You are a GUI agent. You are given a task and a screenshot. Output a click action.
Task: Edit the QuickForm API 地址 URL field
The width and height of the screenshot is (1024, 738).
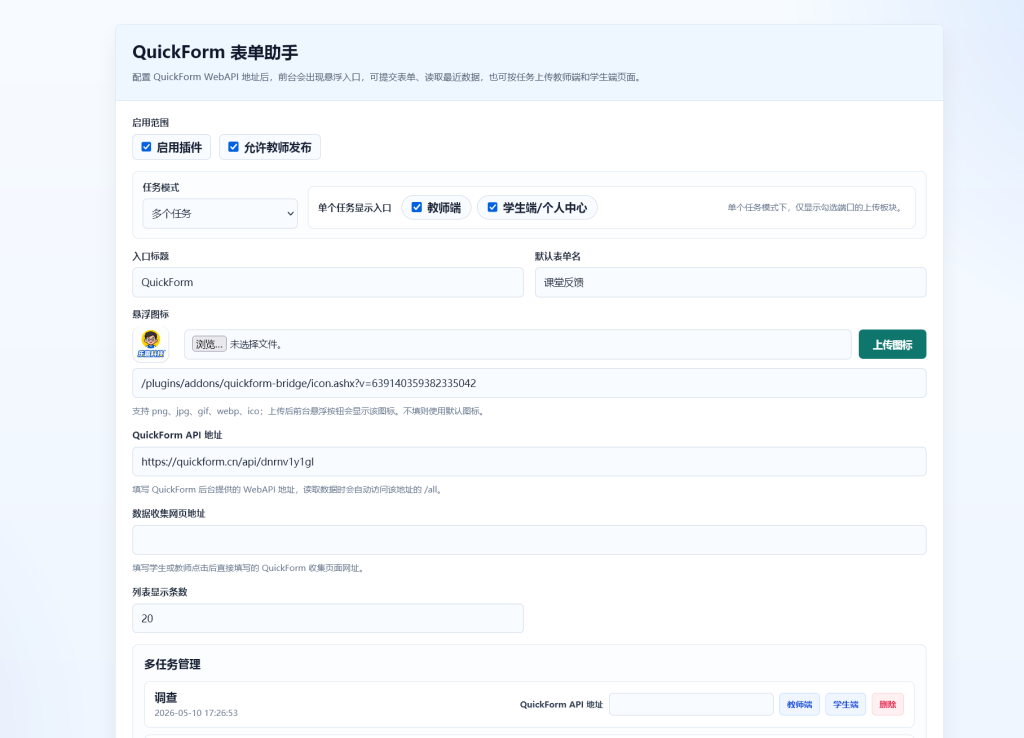[x=529, y=462]
